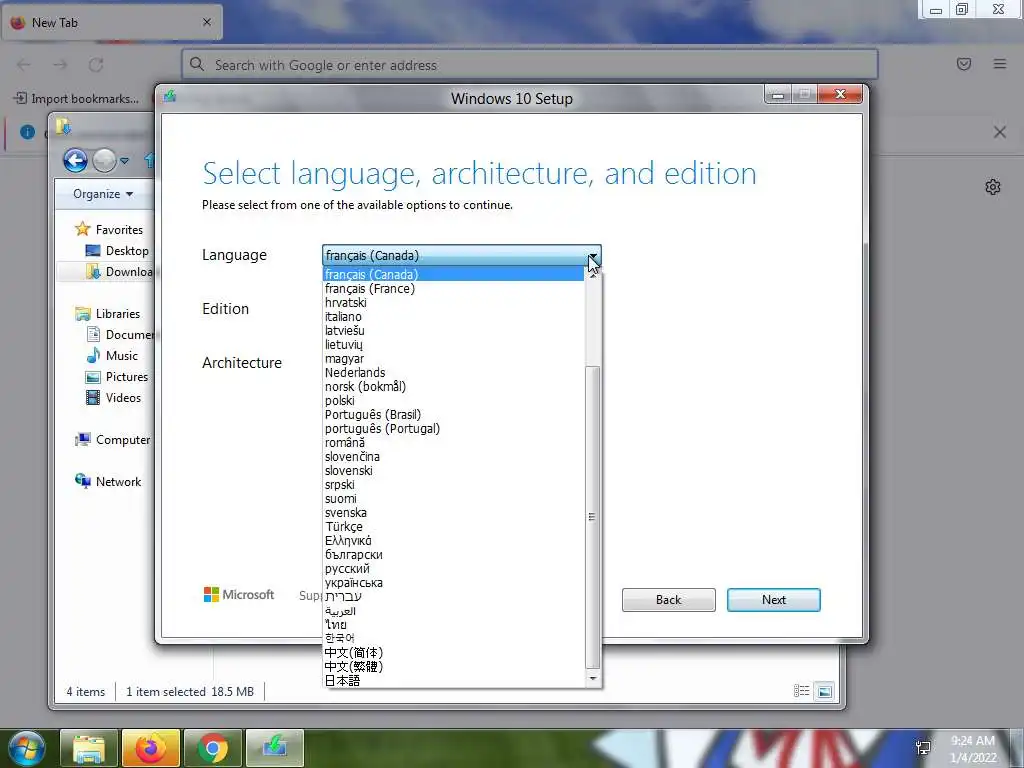Choose hrvatski in the language dropdown

pyautogui.click(x=454, y=302)
